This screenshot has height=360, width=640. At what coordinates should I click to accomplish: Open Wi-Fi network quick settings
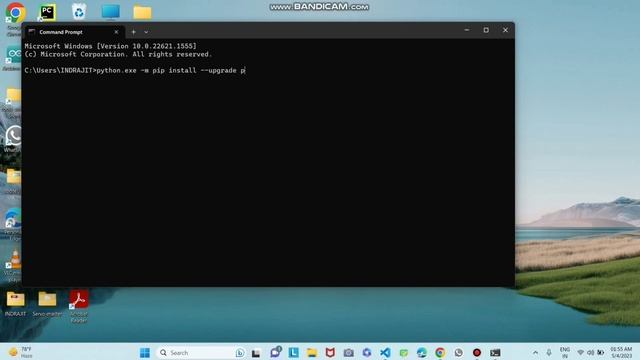click(580, 353)
